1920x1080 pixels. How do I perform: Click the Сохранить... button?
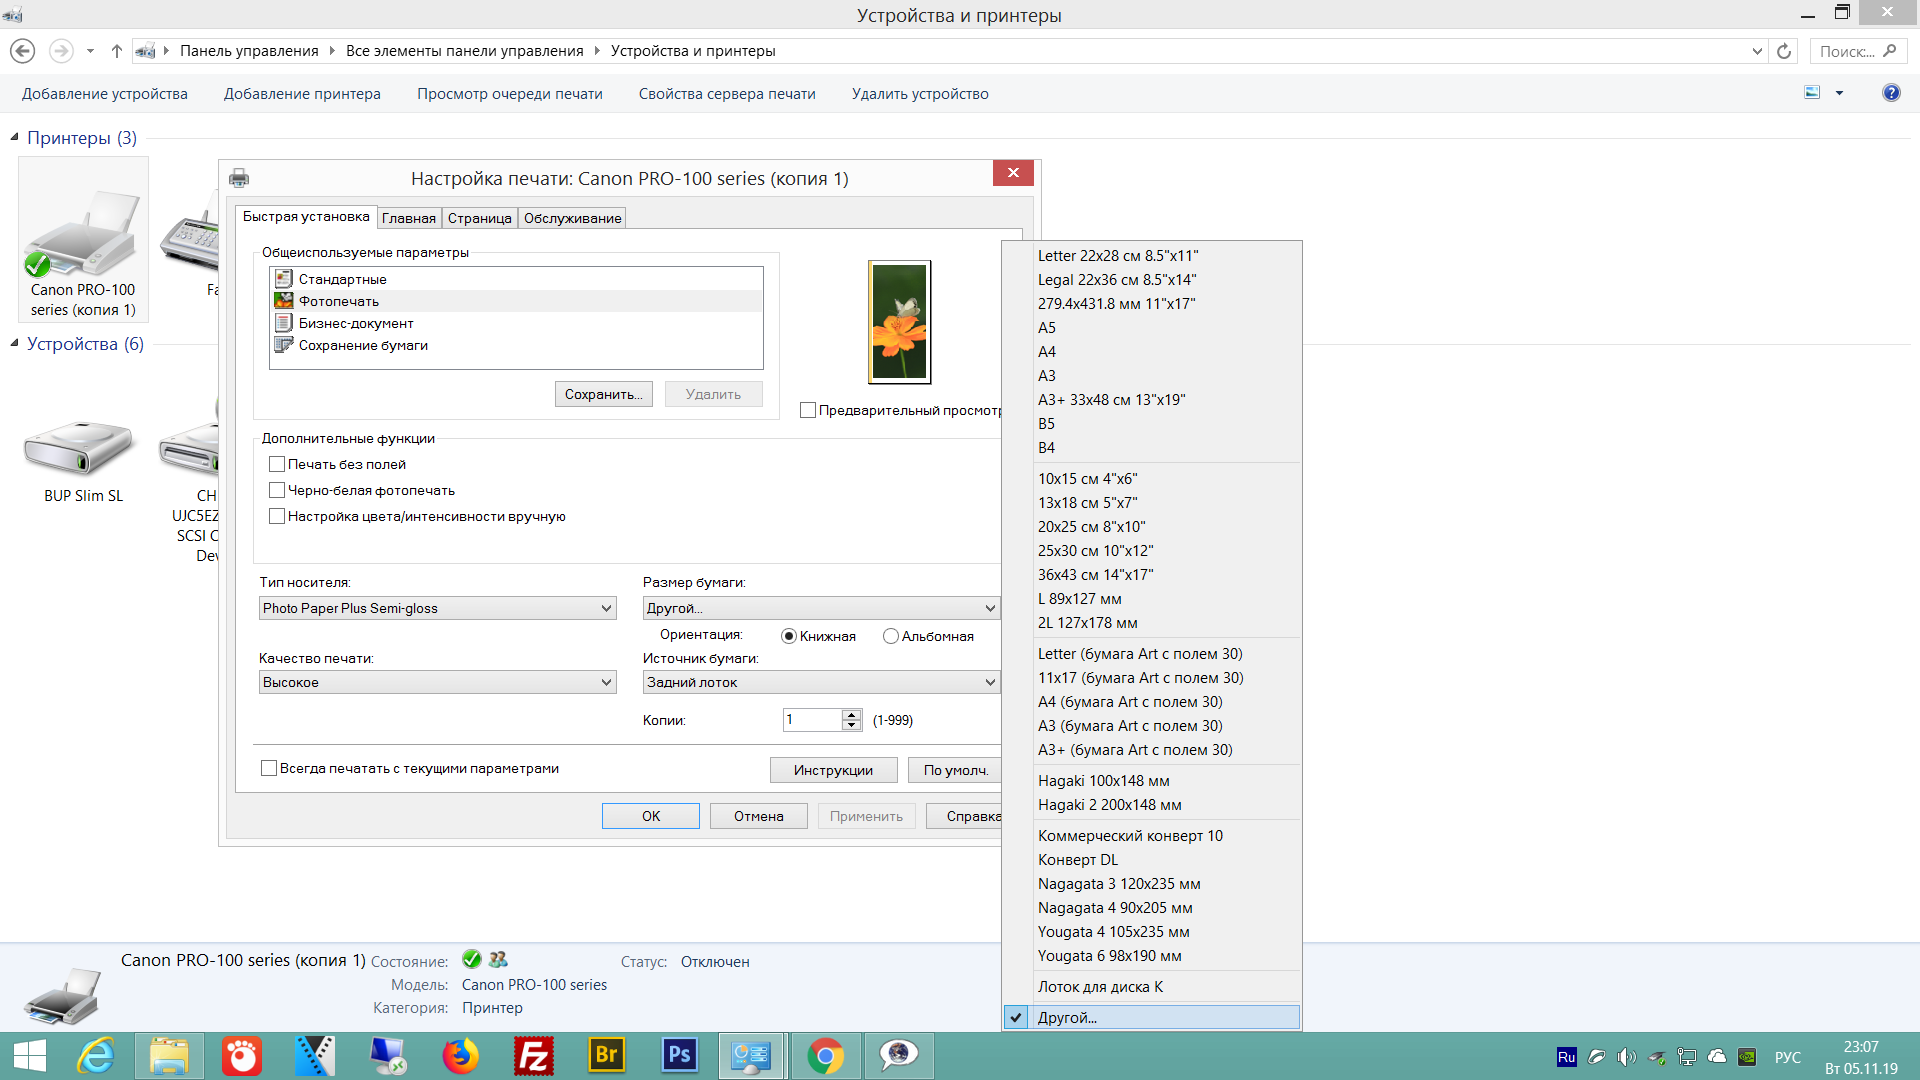[604, 394]
